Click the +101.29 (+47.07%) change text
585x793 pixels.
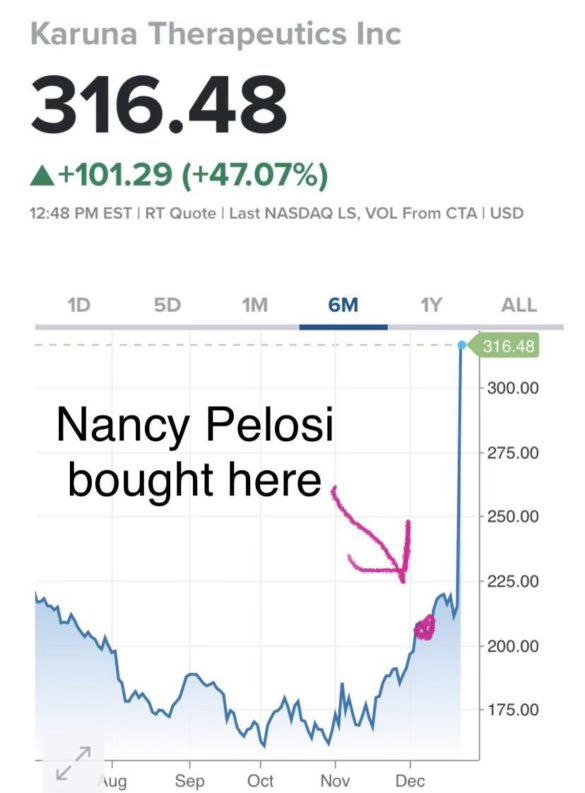194,175
